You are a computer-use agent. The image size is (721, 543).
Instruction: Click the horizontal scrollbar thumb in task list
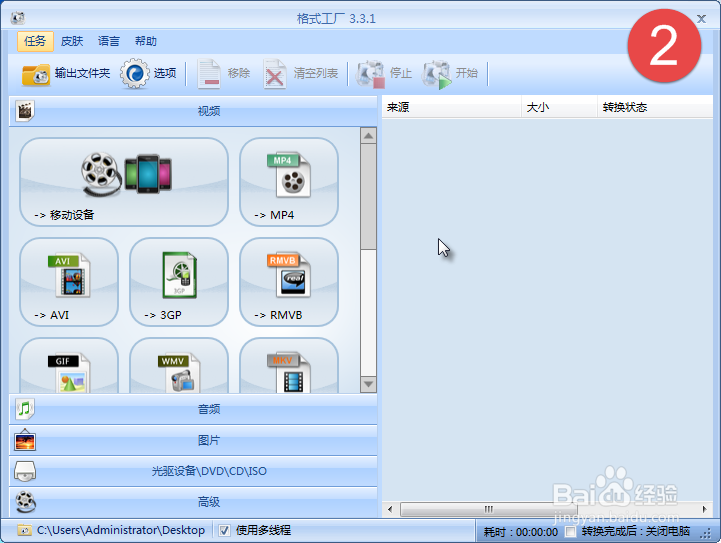488,509
